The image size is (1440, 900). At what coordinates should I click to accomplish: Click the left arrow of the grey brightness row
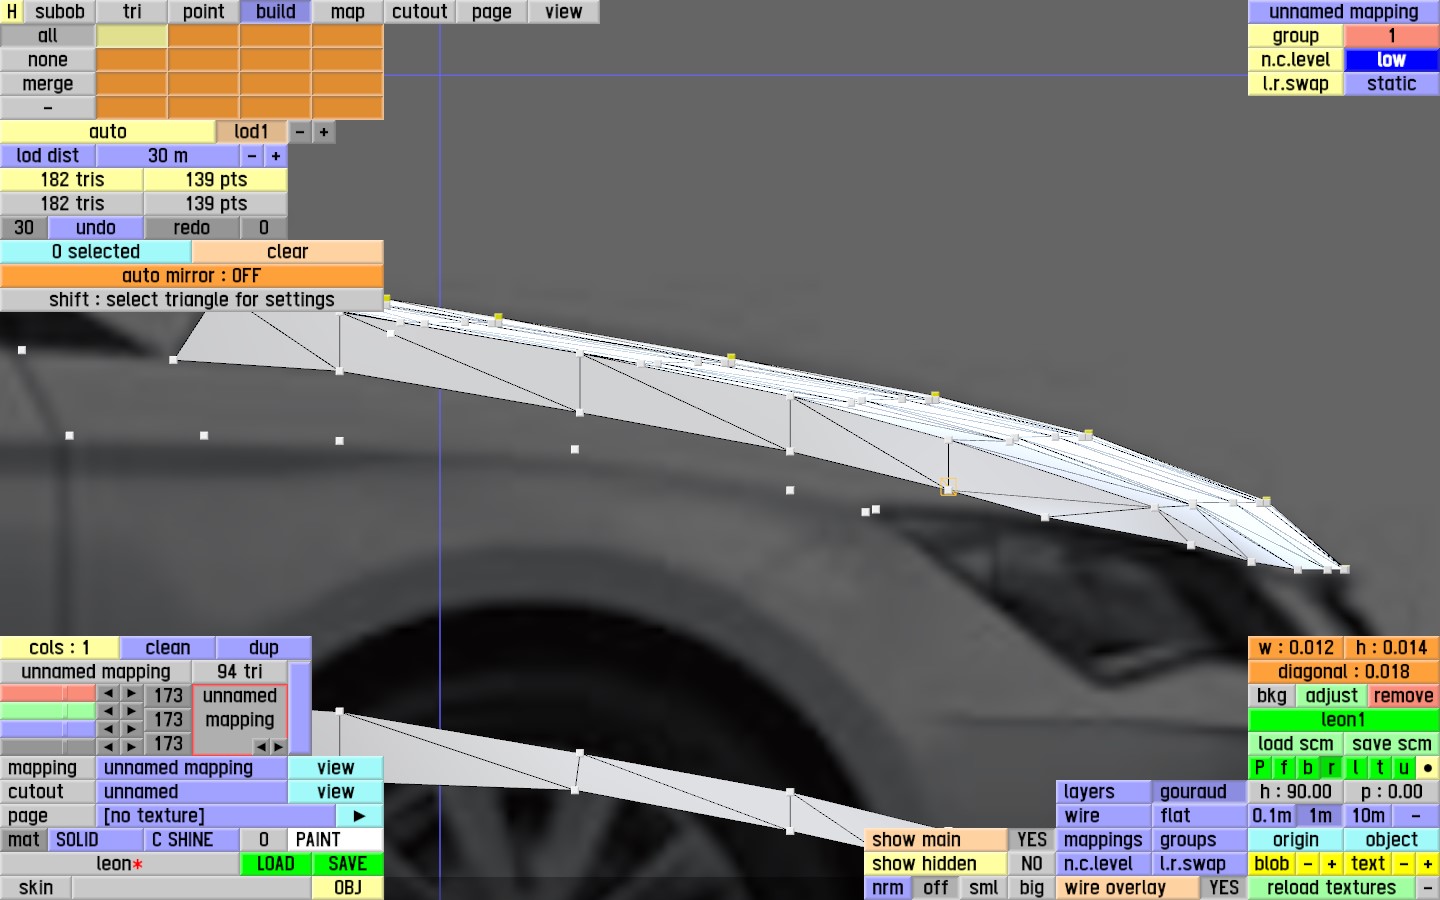coord(108,746)
